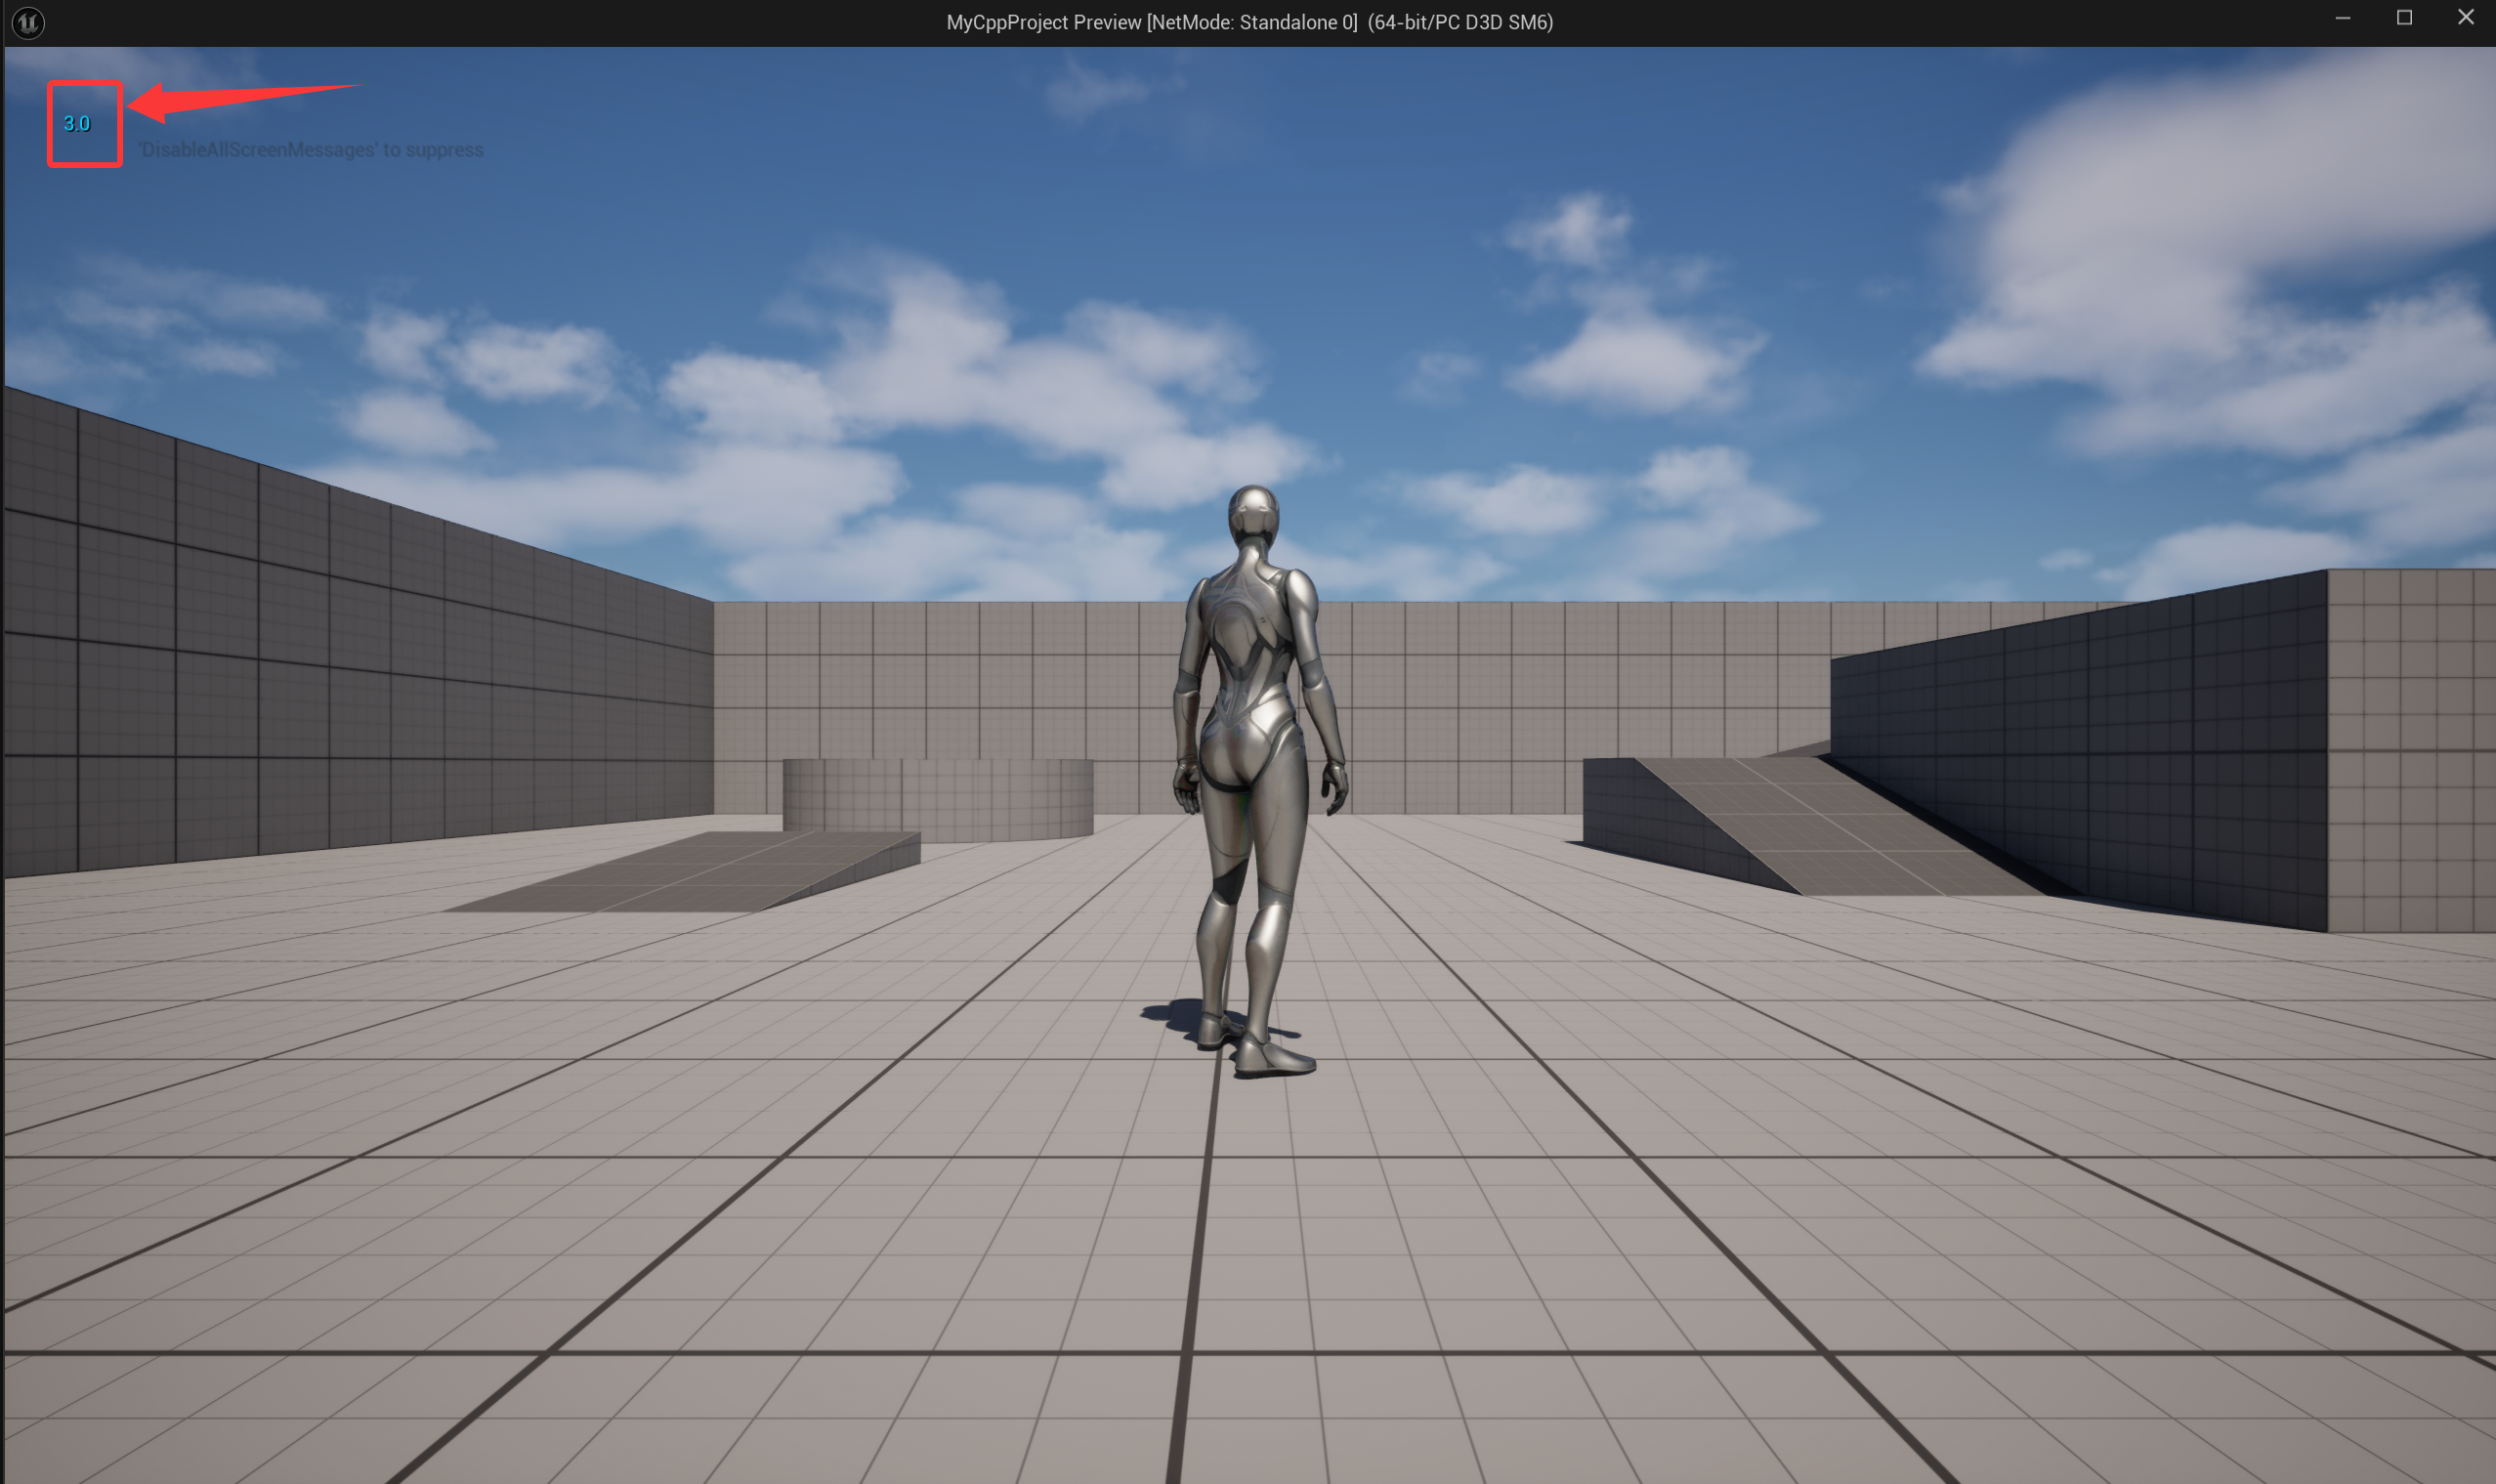This screenshot has height=1484, width=2496.
Task: Maximize the preview window
Action: tap(2404, 19)
